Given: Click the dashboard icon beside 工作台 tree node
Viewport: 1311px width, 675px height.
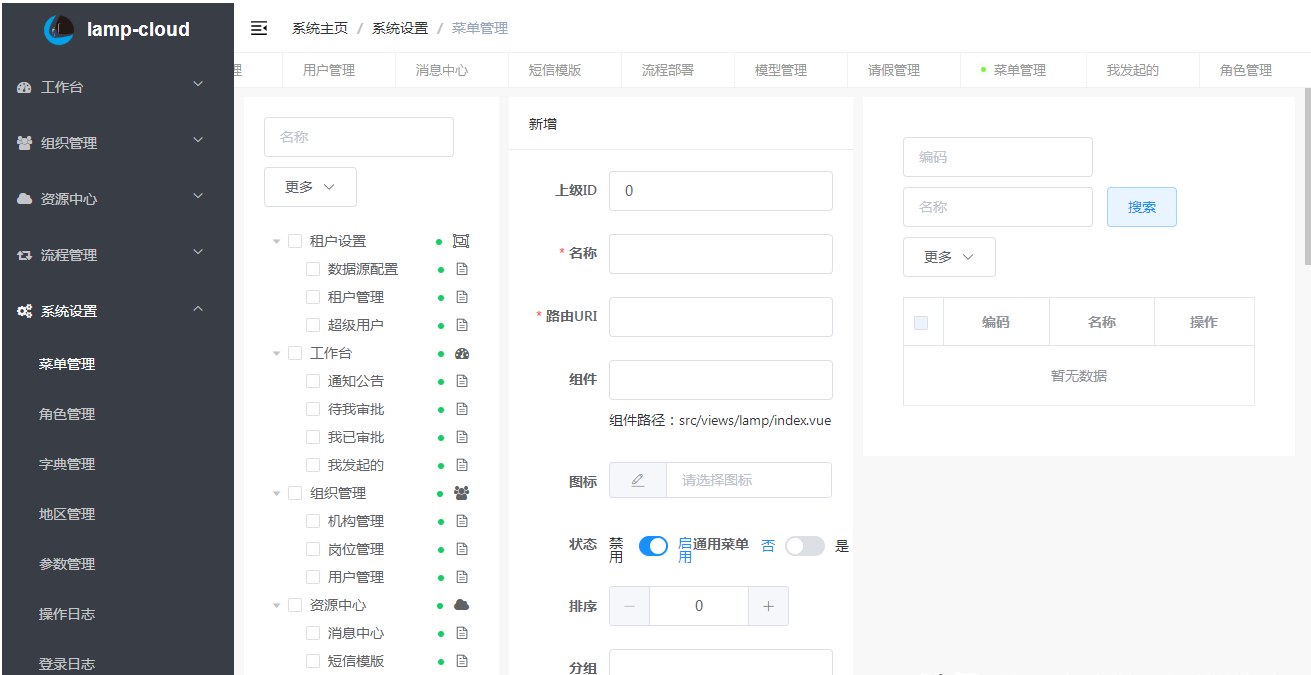Looking at the screenshot, I should coord(461,353).
